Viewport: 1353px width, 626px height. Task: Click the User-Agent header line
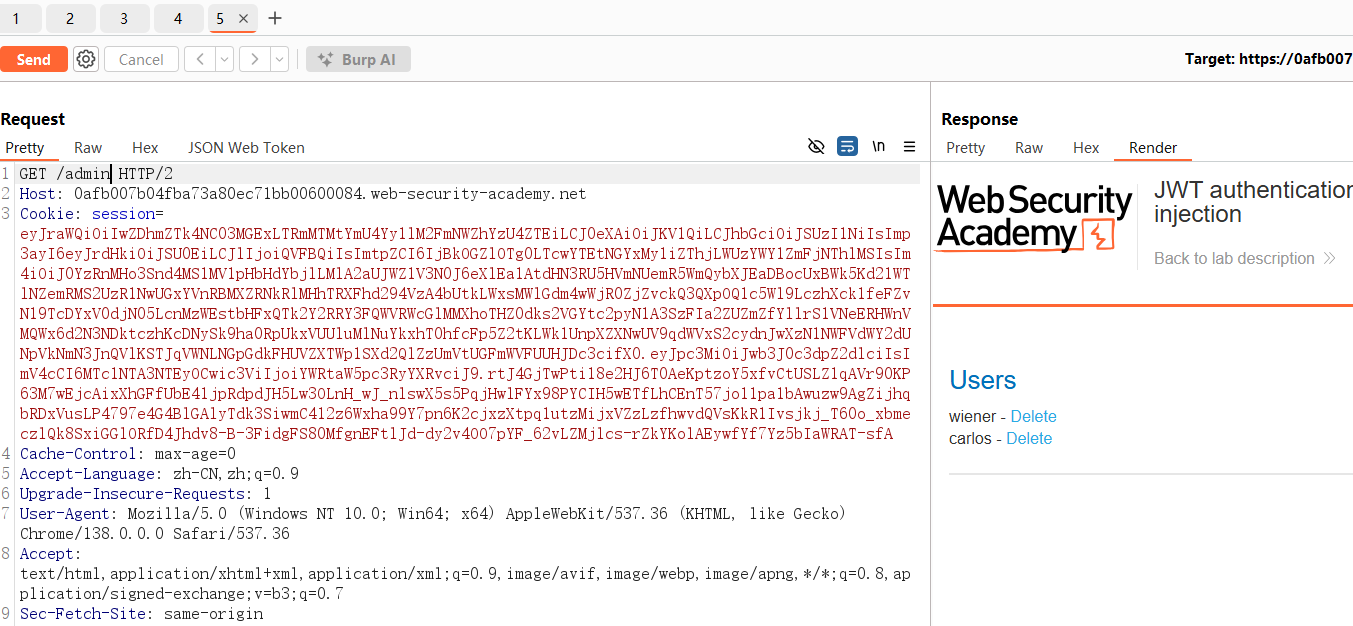click(433, 523)
